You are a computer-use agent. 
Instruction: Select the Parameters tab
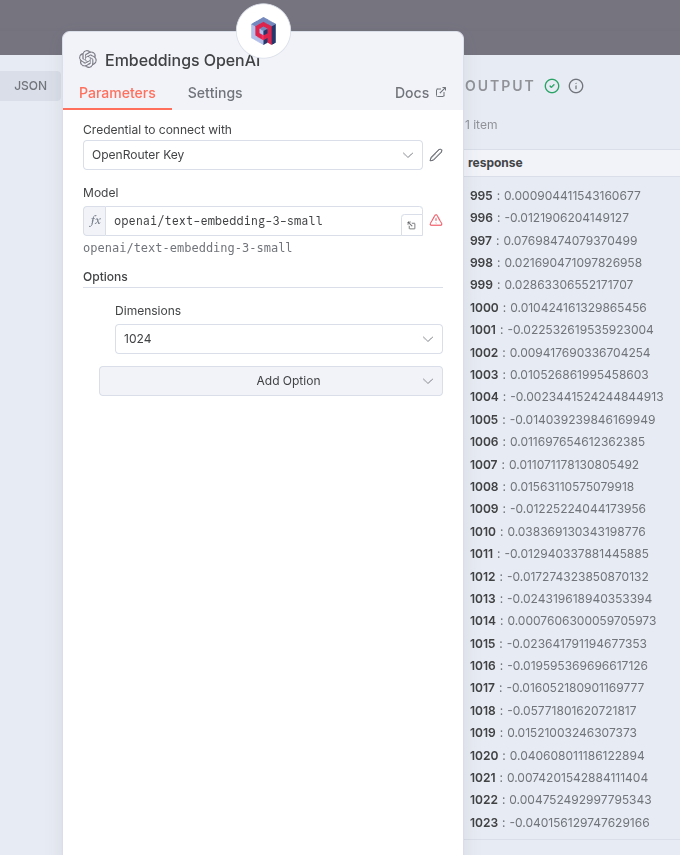[117, 93]
